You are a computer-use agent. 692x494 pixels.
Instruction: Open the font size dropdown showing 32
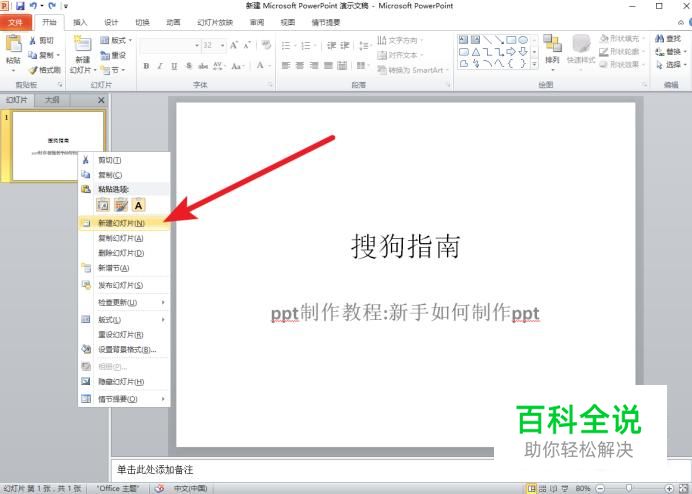(x=214, y=45)
